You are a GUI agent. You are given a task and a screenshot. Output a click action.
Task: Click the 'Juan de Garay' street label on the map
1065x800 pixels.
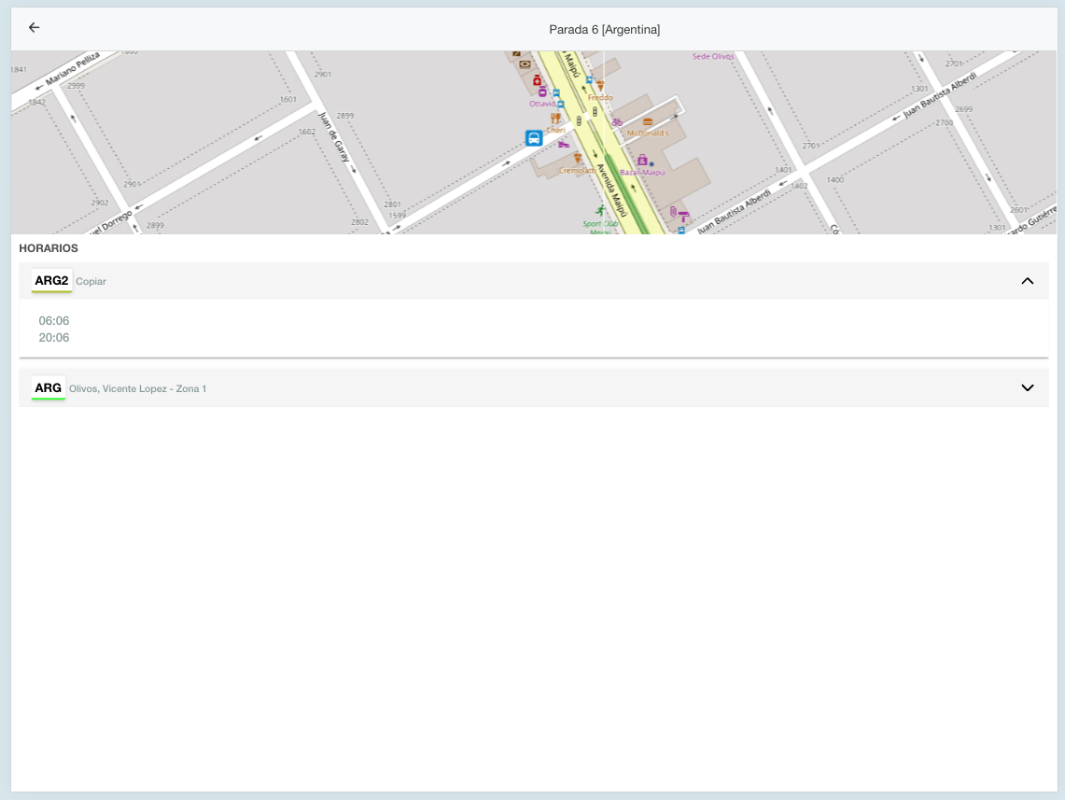(335, 137)
